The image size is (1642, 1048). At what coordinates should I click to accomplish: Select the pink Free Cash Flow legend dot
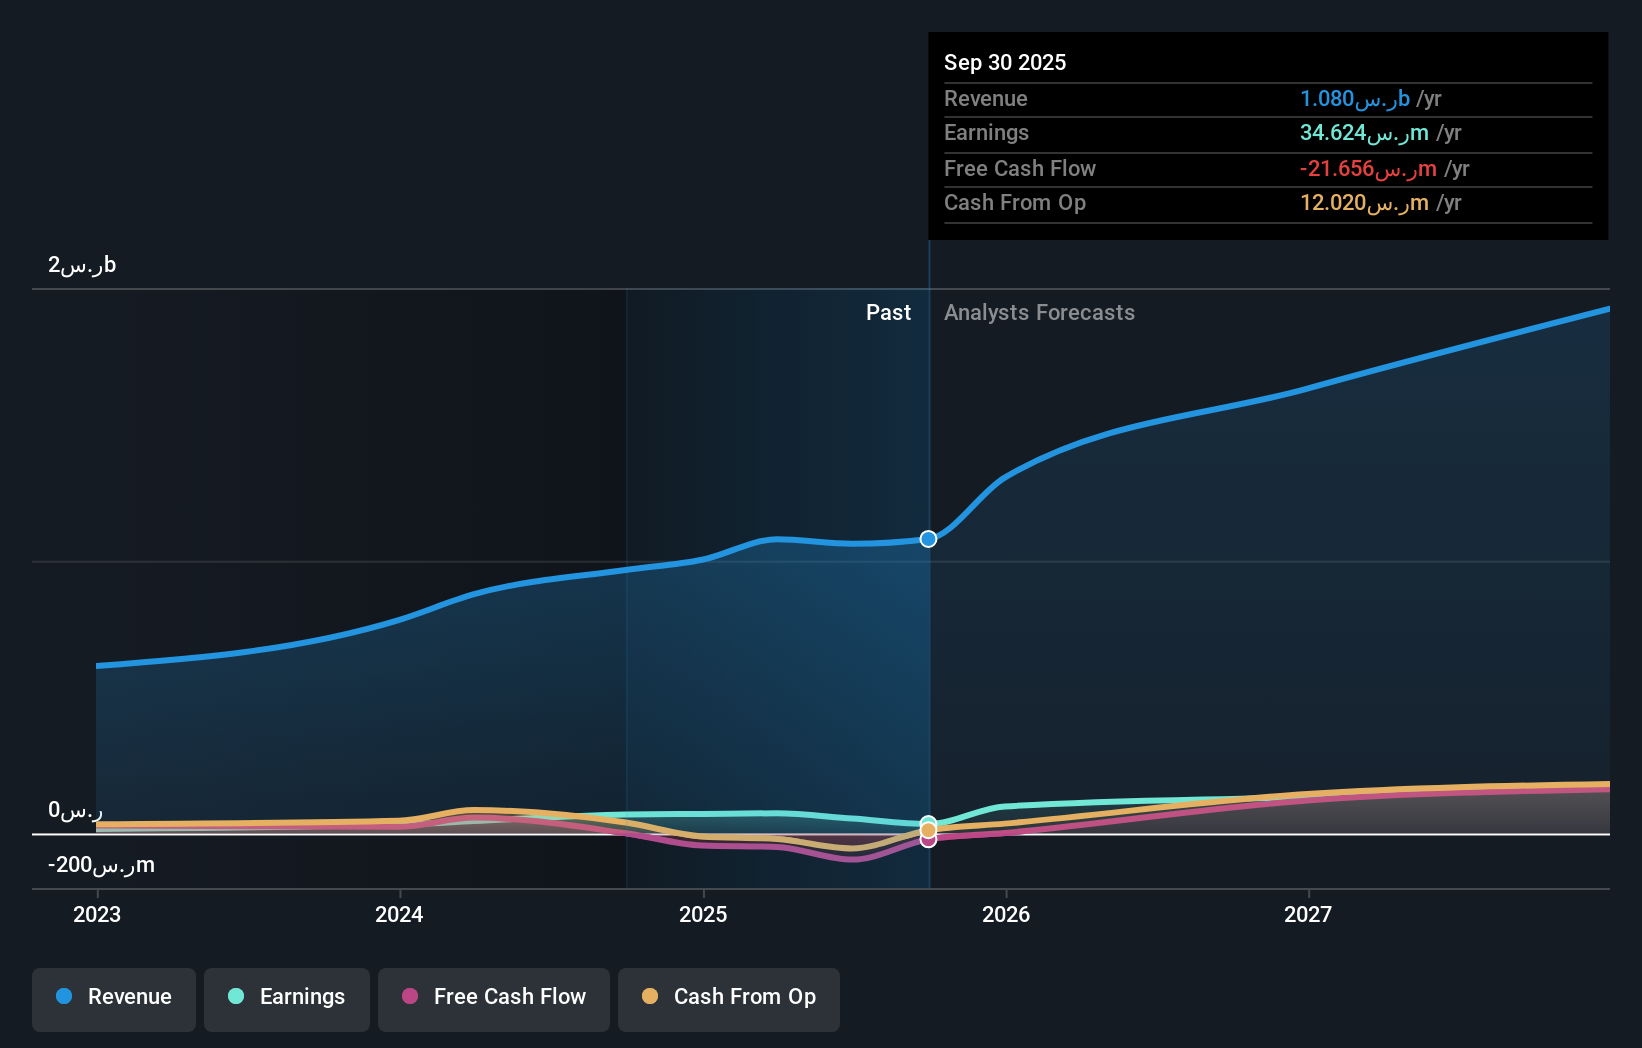pyautogui.click(x=410, y=997)
